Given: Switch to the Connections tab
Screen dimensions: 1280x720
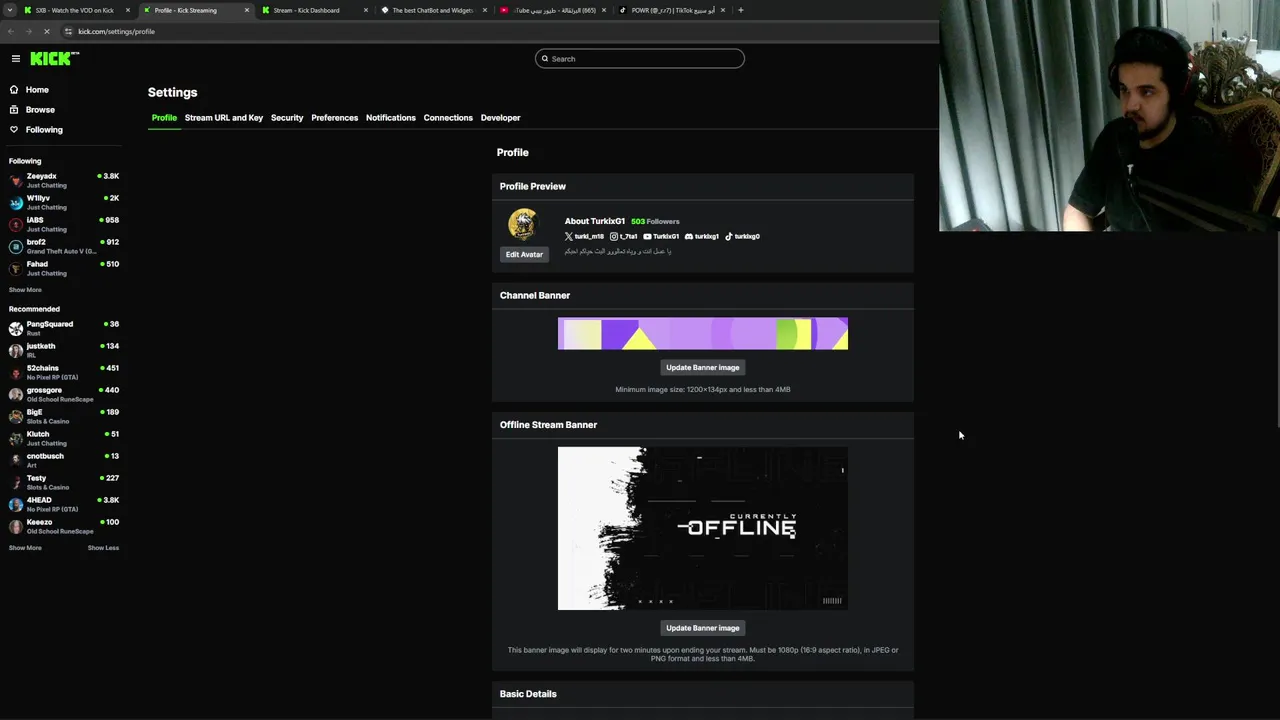Looking at the screenshot, I should pos(448,118).
